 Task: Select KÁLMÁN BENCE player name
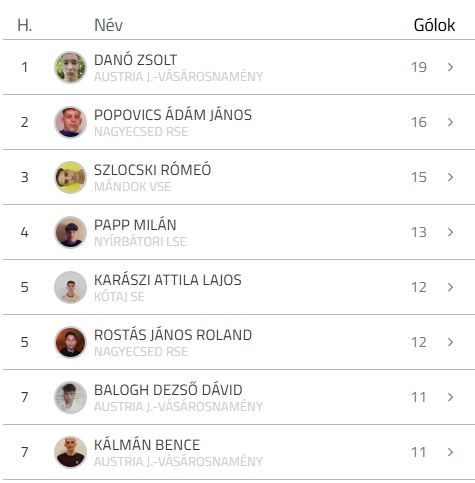(x=147, y=445)
